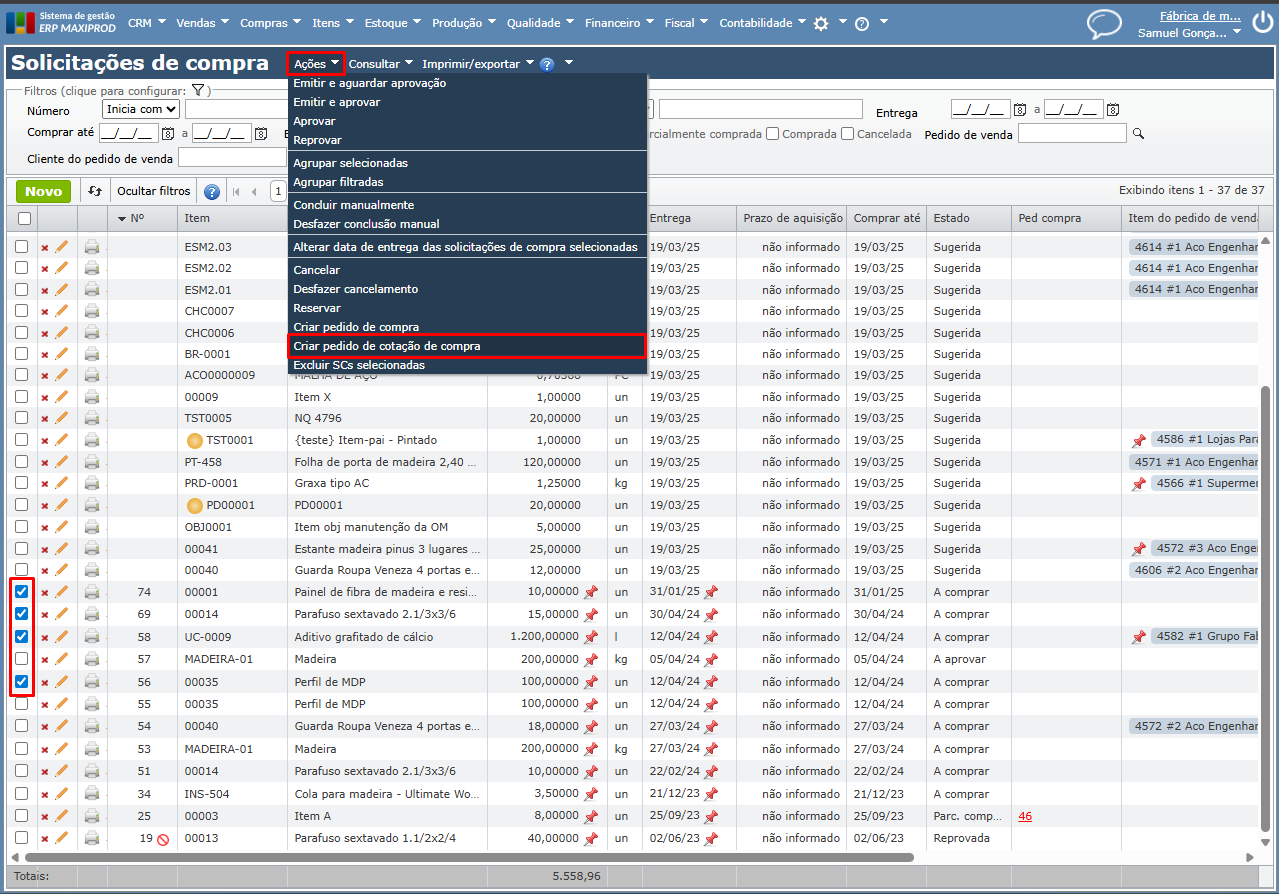The image size is (1279, 894).
Task: Click the refresh icon beside Novo button
Action: [x=95, y=191]
